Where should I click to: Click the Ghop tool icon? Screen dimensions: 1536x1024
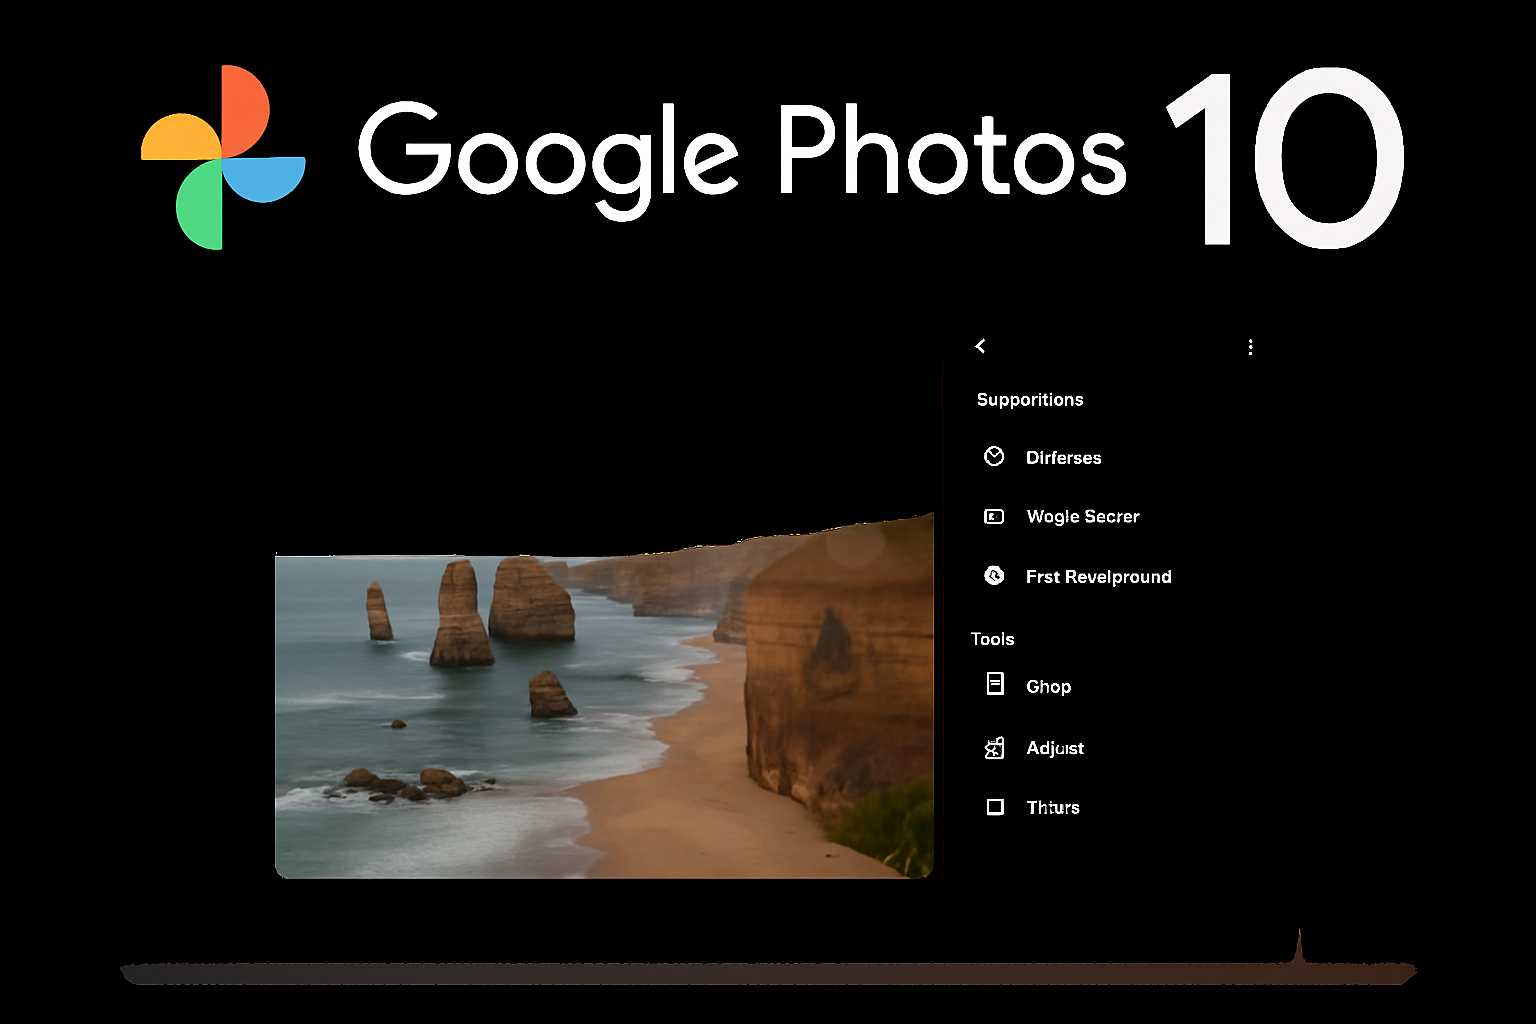coord(995,684)
